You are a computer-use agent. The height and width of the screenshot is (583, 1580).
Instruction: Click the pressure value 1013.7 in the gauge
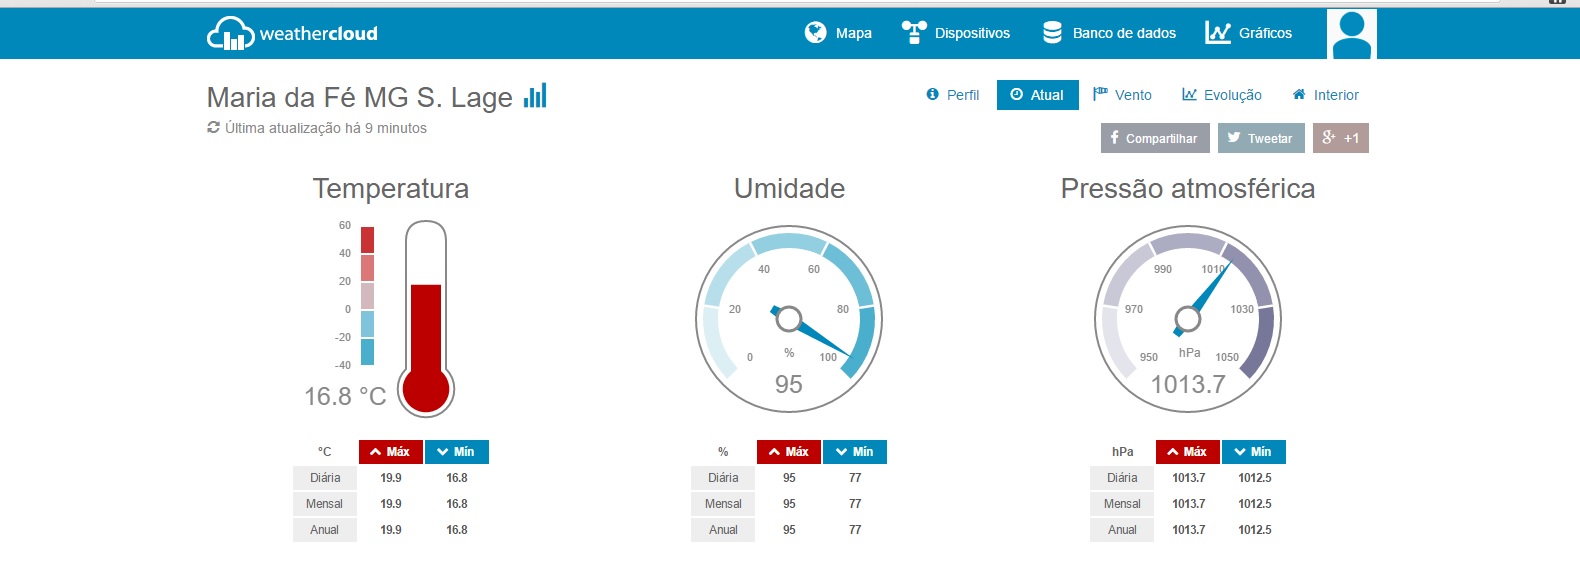pyautogui.click(x=1188, y=384)
